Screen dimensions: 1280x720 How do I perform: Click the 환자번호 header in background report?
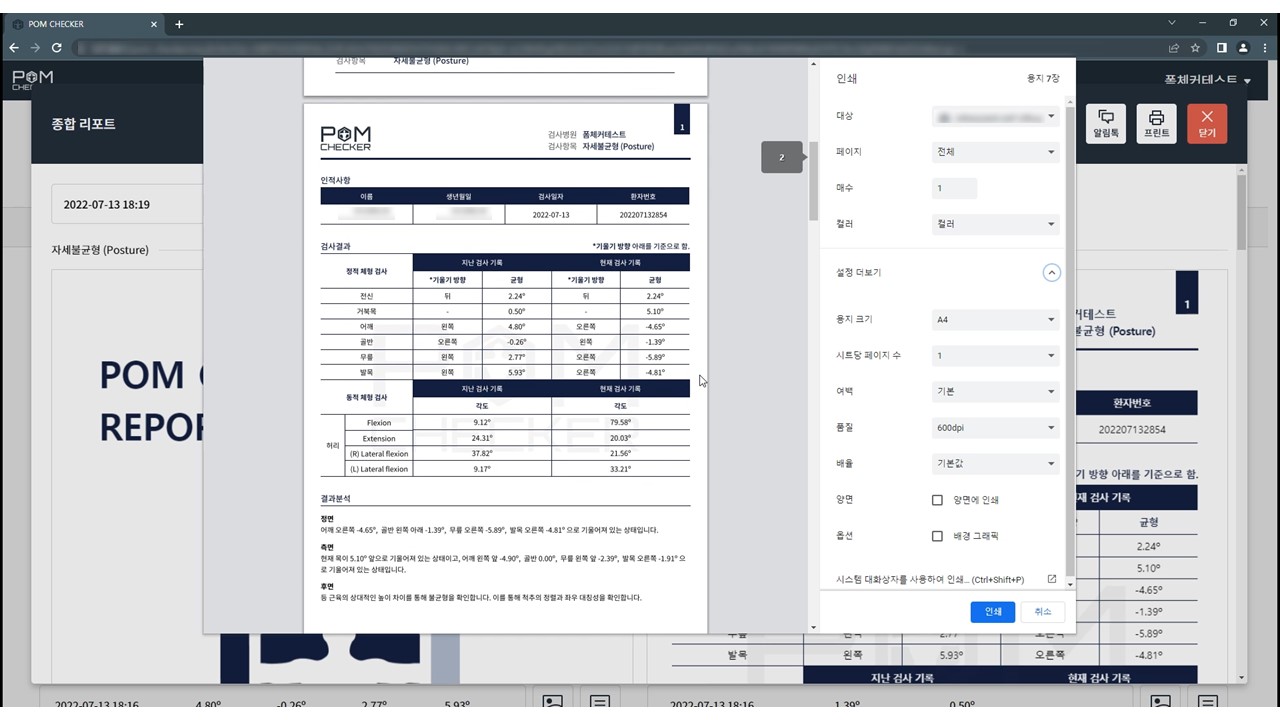tap(1131, 403)
